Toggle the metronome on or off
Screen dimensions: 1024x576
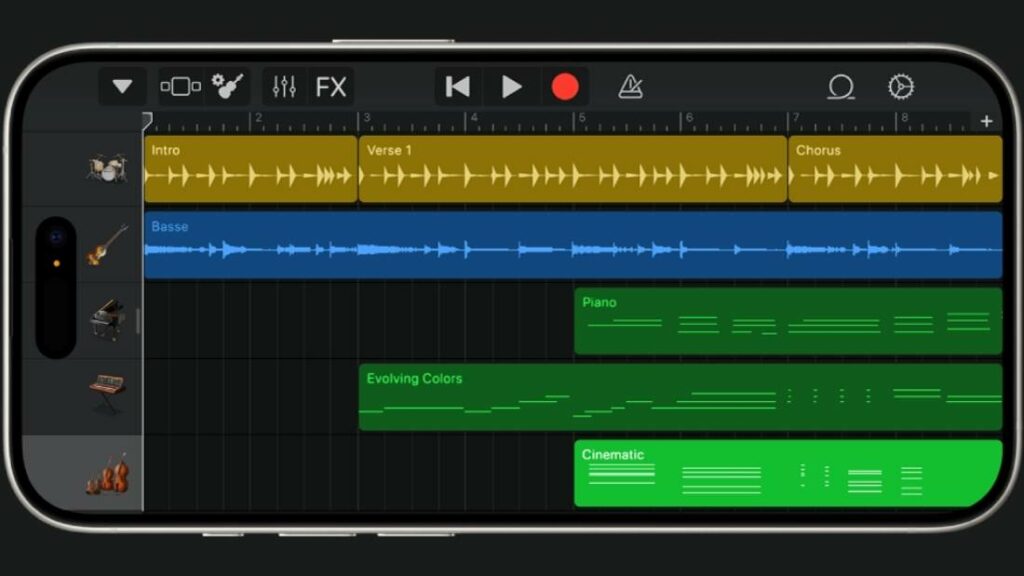(x=630, y=87)
